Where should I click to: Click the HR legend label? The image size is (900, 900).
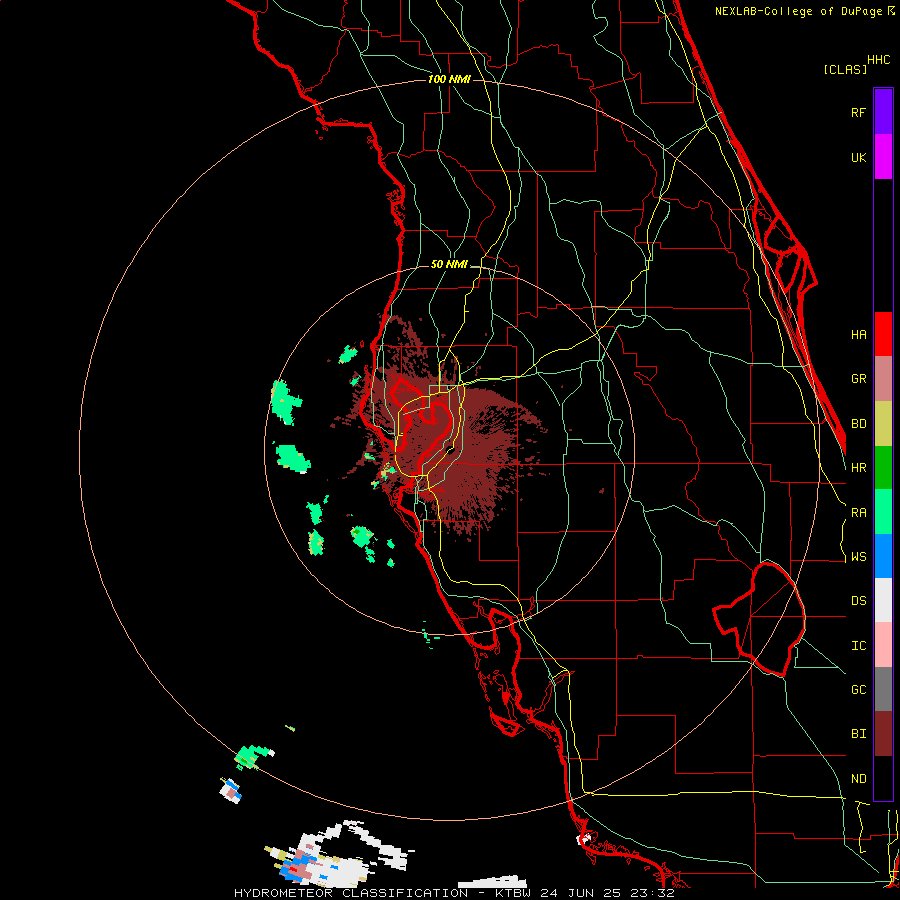pyautogui.click(x=858, y=468)
